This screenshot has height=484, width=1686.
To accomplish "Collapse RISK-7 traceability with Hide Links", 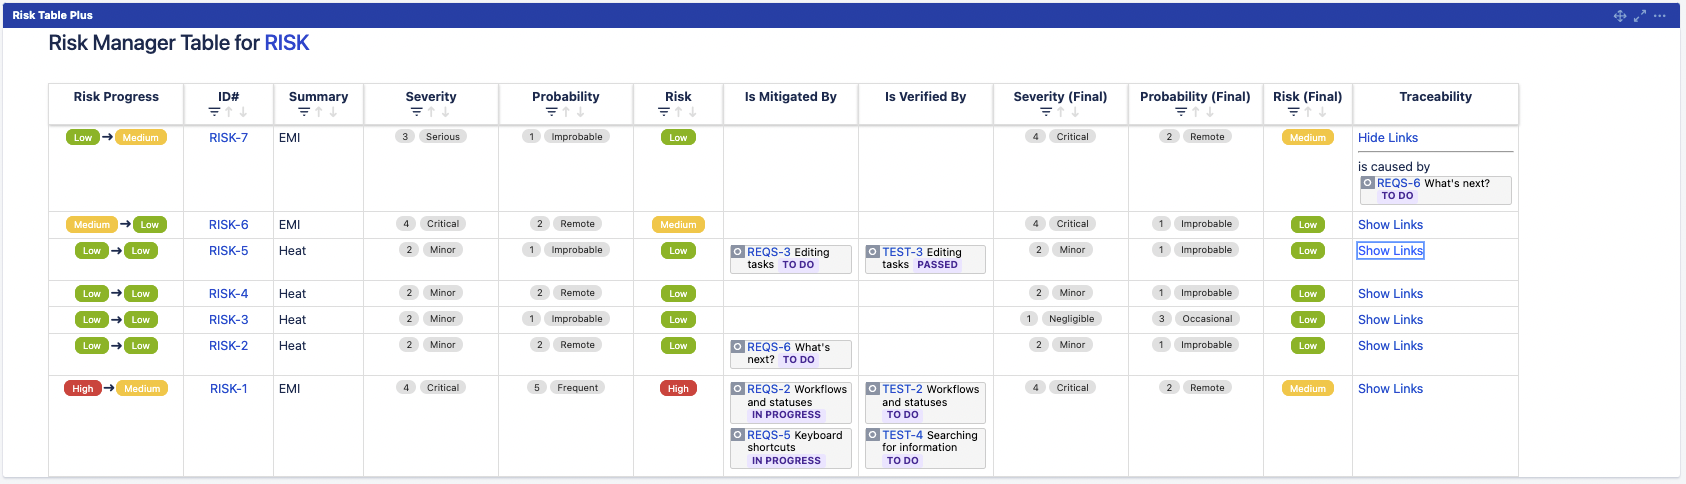I will coord(1388,138).
